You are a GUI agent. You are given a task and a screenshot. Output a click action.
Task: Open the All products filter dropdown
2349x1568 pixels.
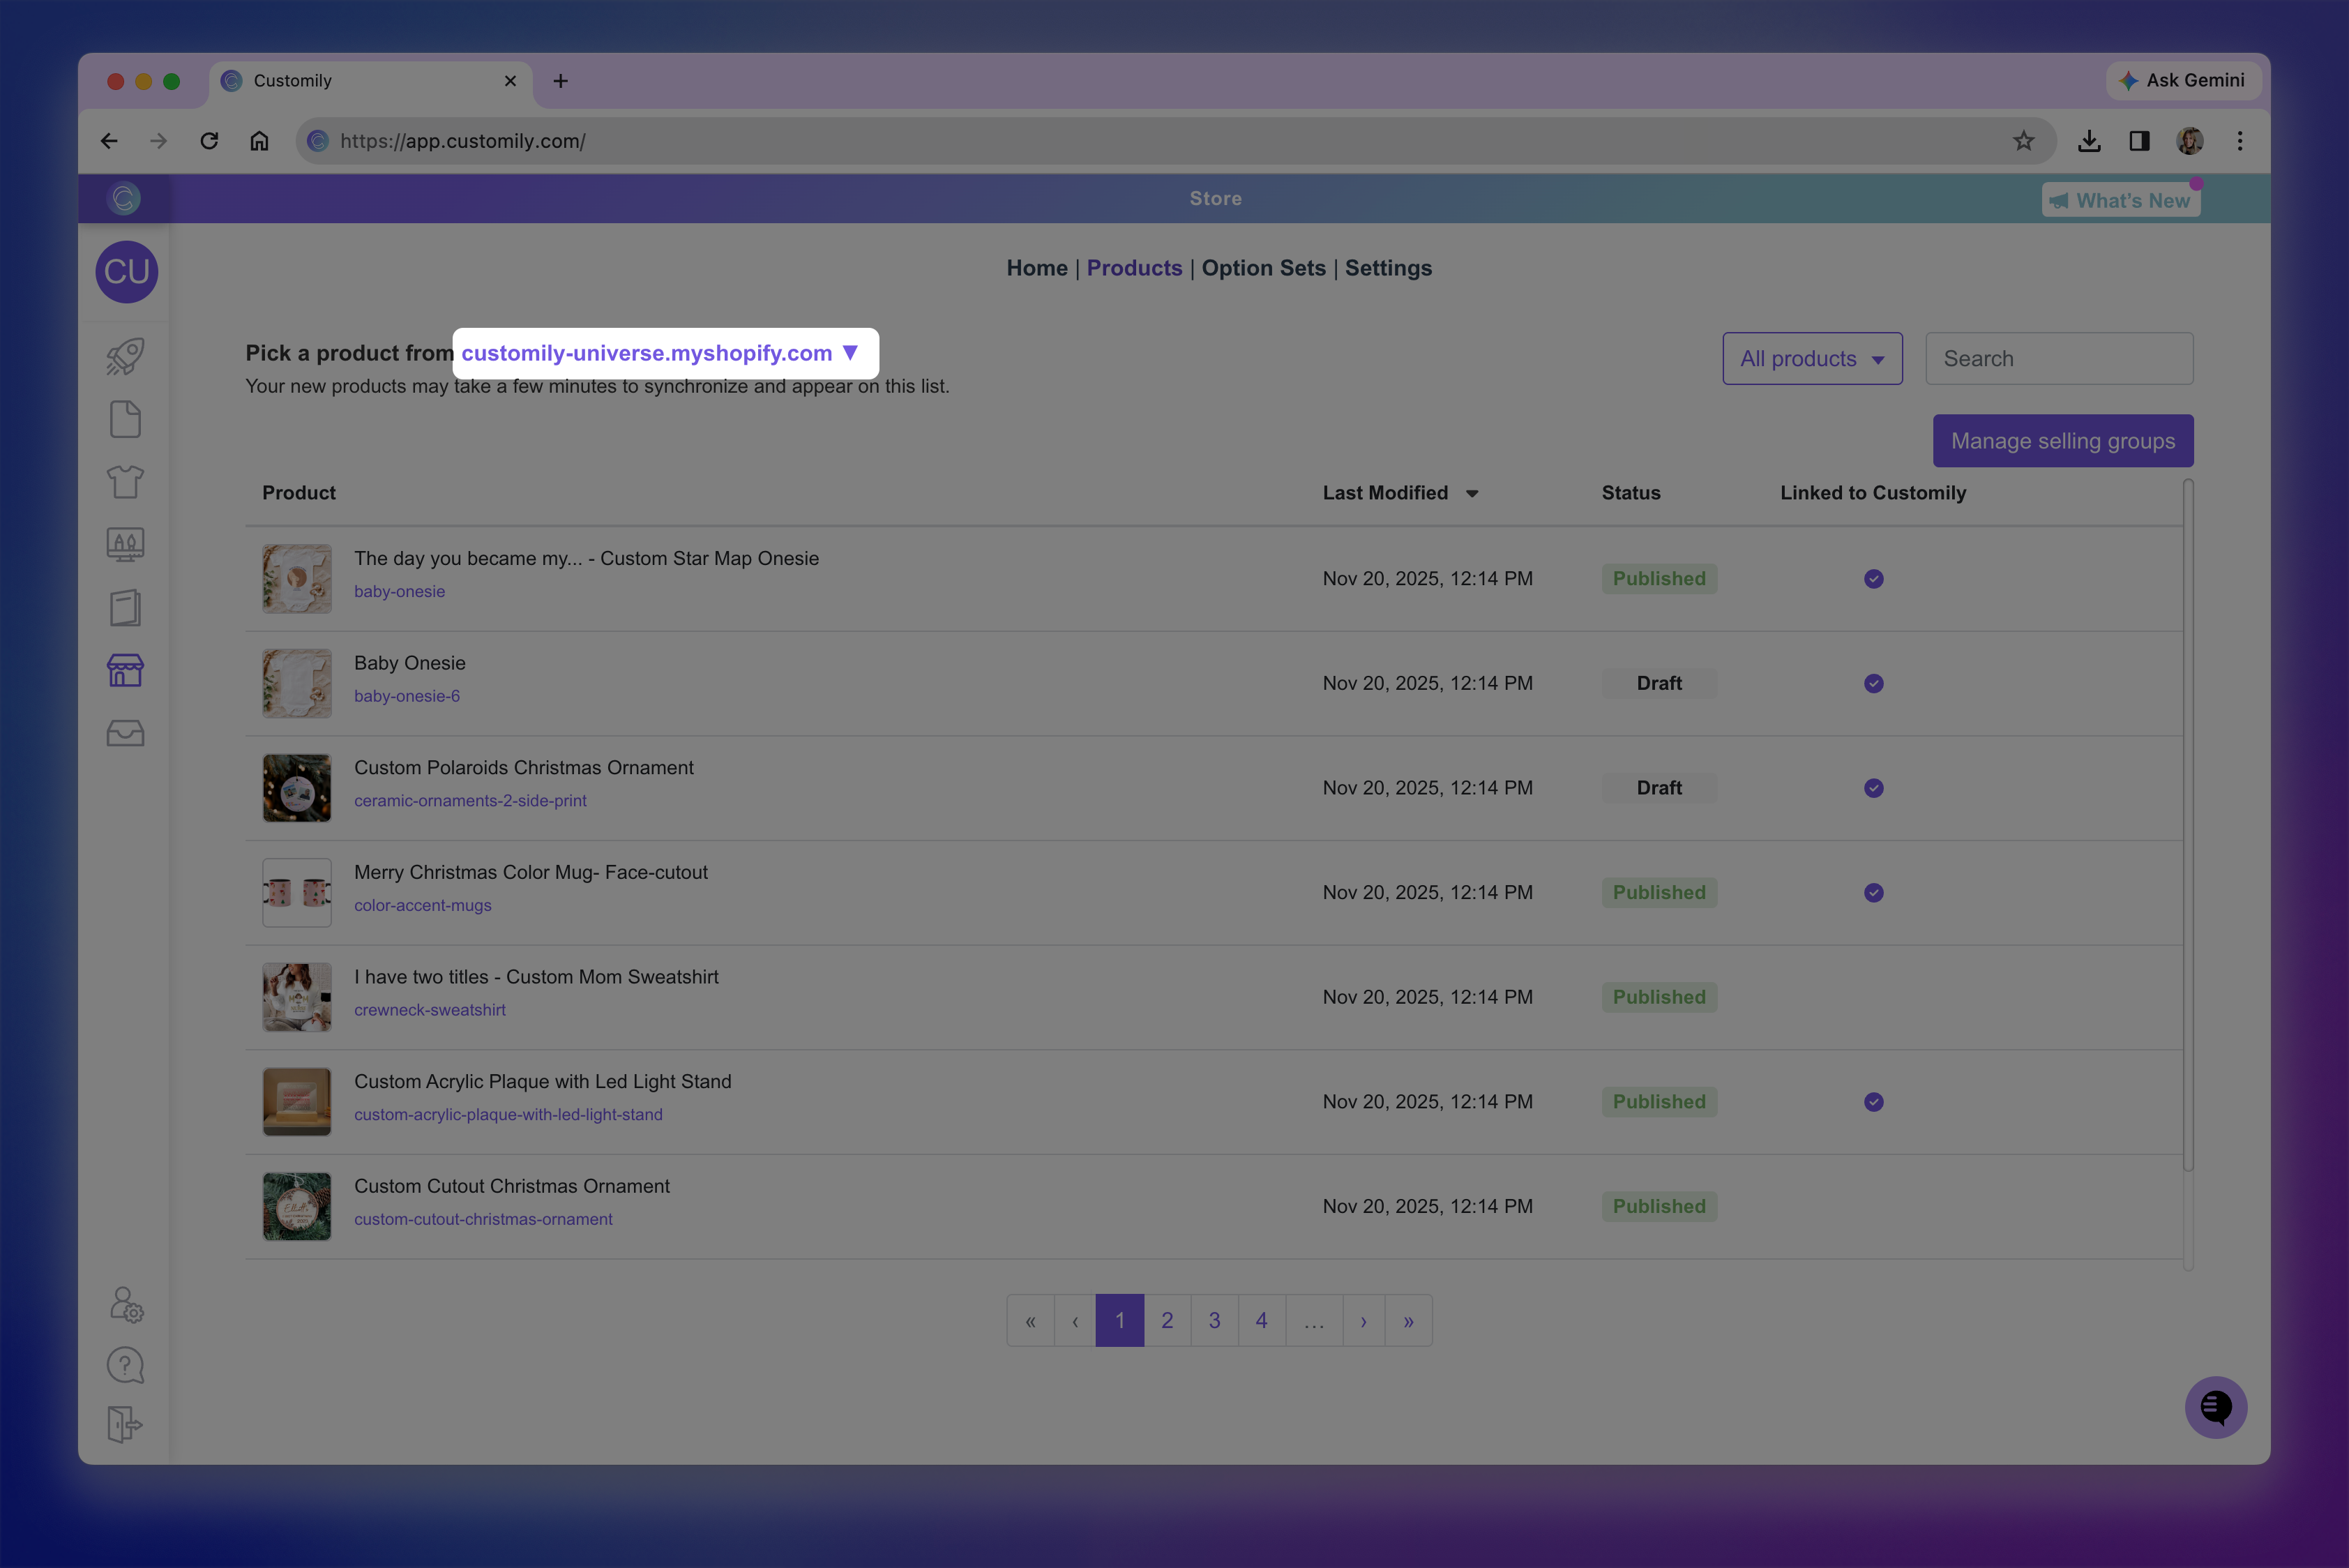(1812, 358)
